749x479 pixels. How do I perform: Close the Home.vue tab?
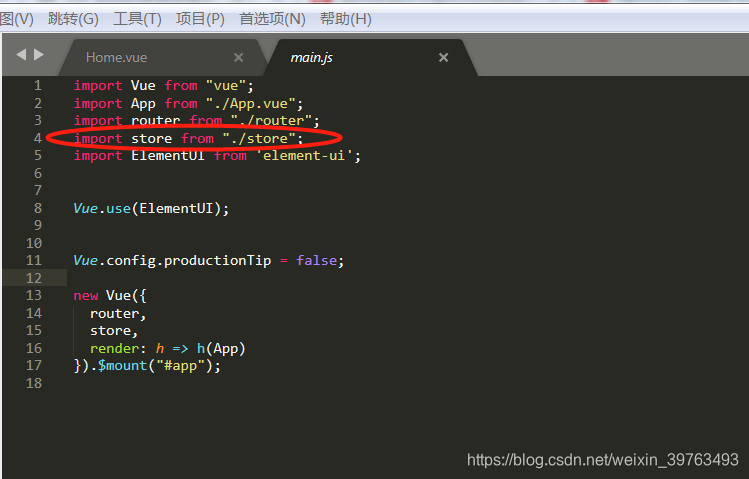[x=238, y=58]
